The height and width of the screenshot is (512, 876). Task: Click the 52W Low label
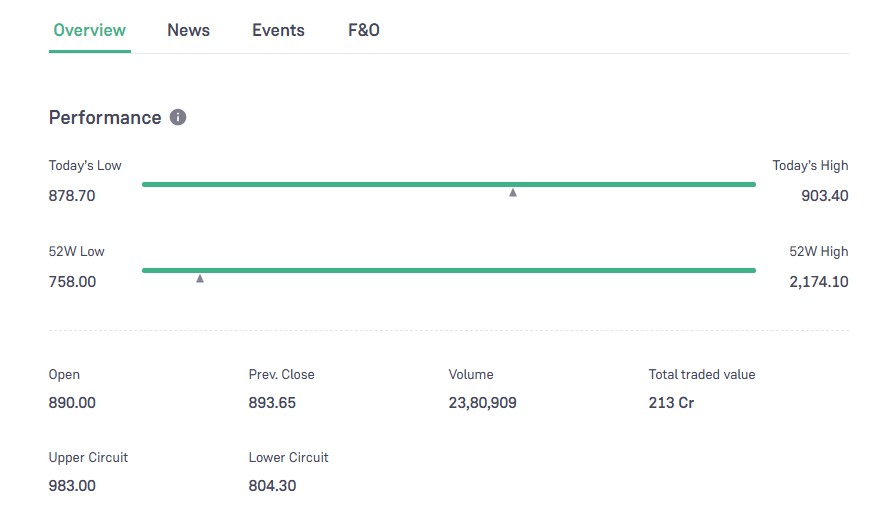click(77, 252)
